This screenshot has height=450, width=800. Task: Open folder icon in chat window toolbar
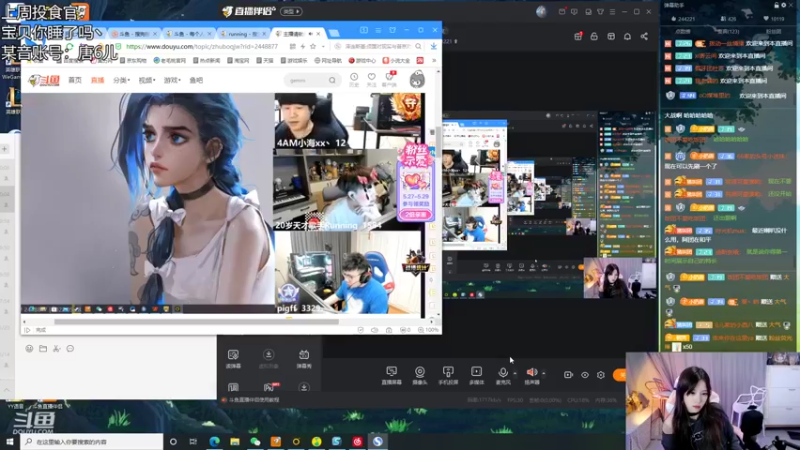pos(43,348)
